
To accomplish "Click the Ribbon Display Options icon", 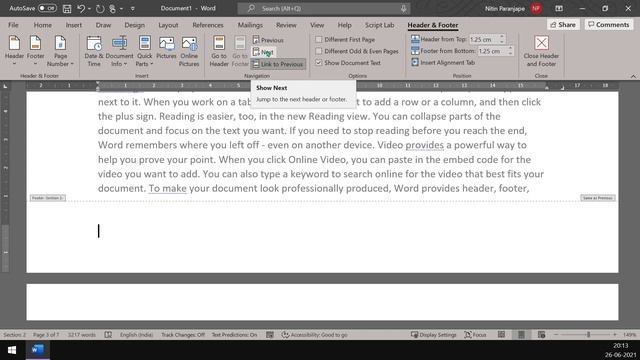I will (559, 8).
